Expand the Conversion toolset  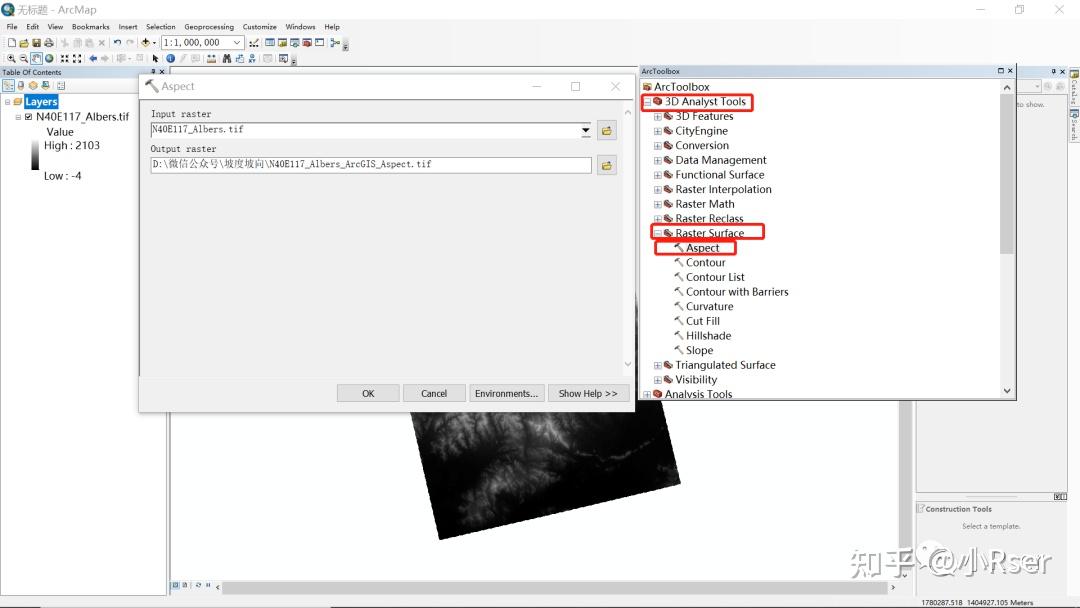pos(658,146)
